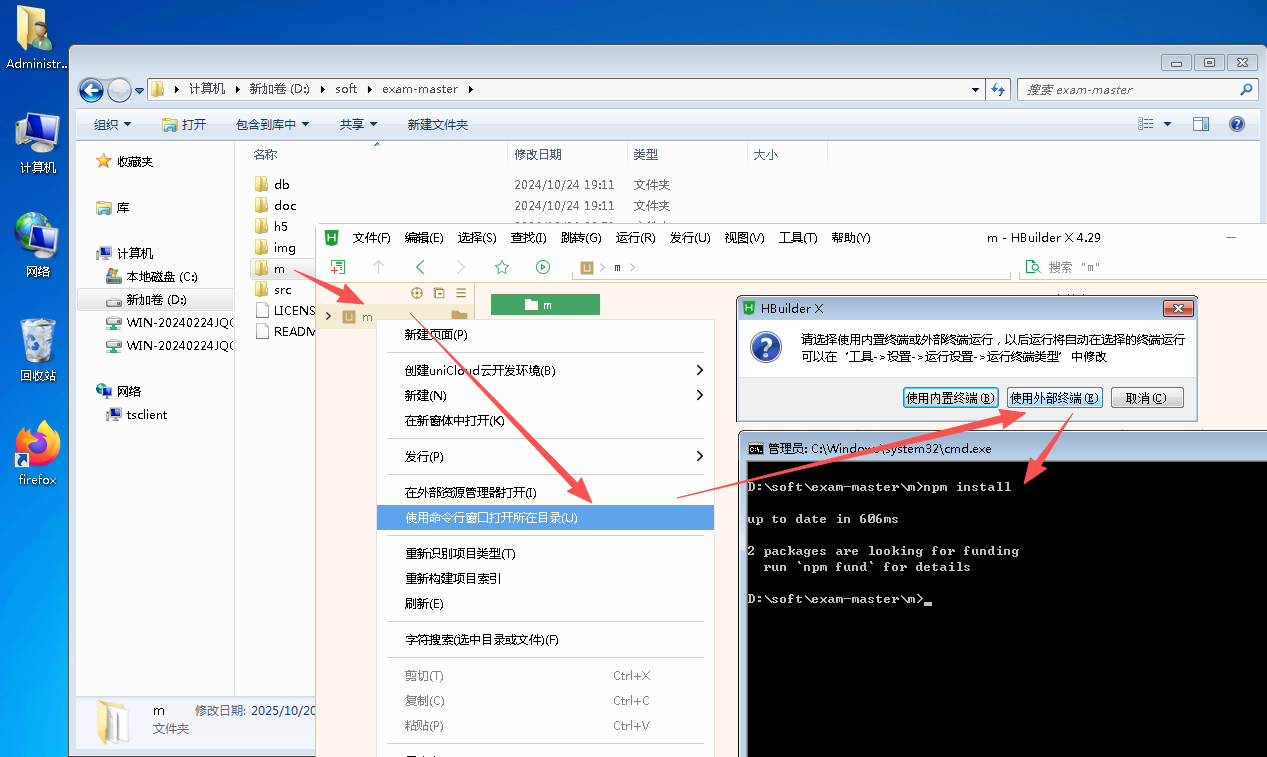Click the 使用外部终端 button
Screen dimensions: 1267x757
(x=1054, y=398)
